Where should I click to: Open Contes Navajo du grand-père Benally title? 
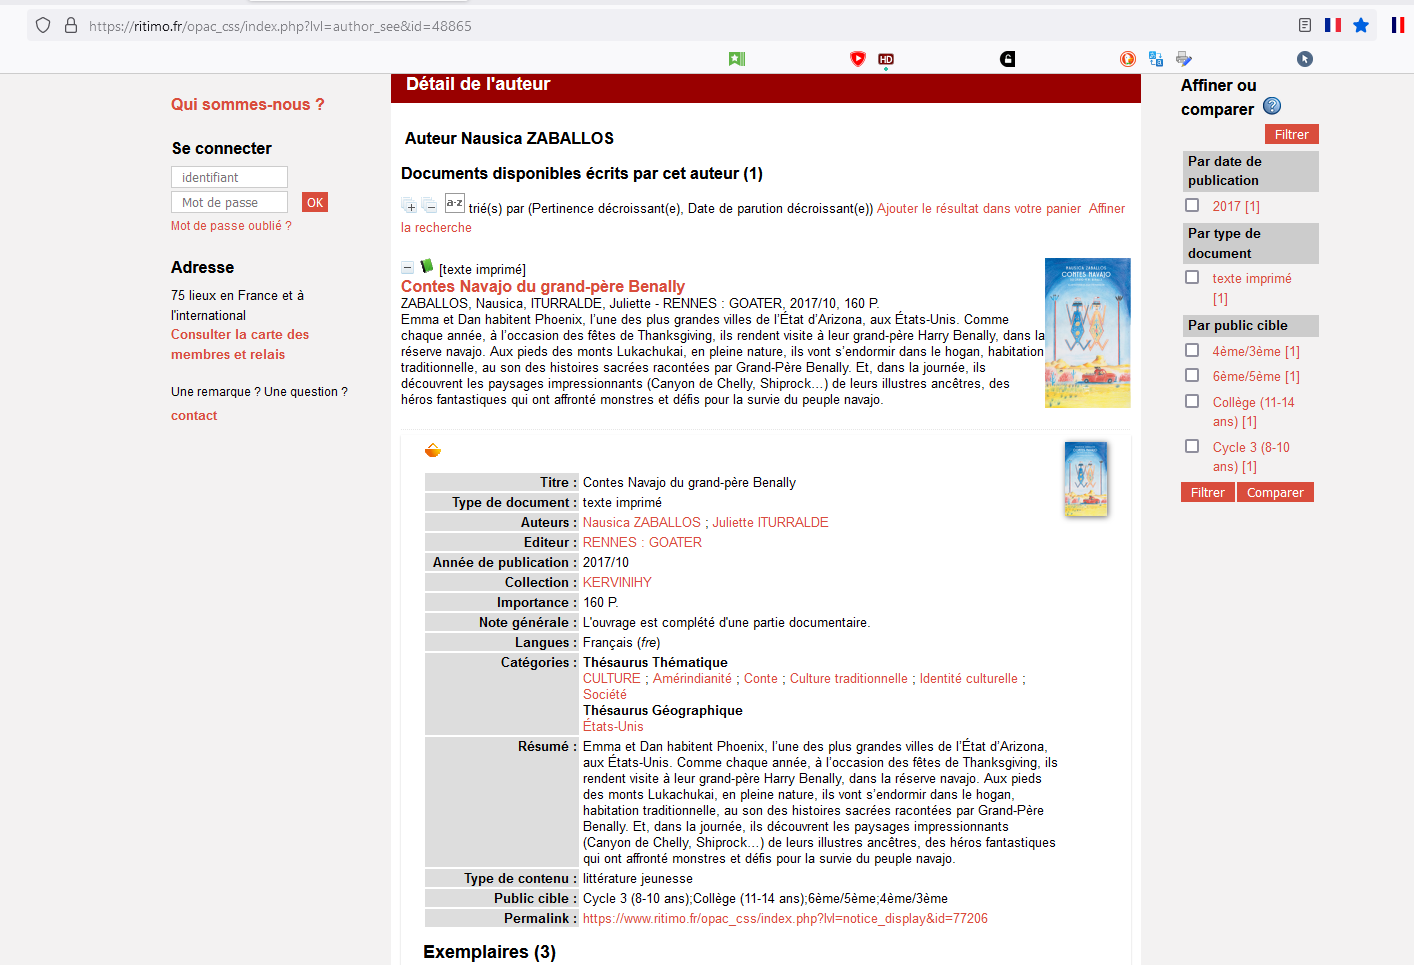click(x=543, y=286)
